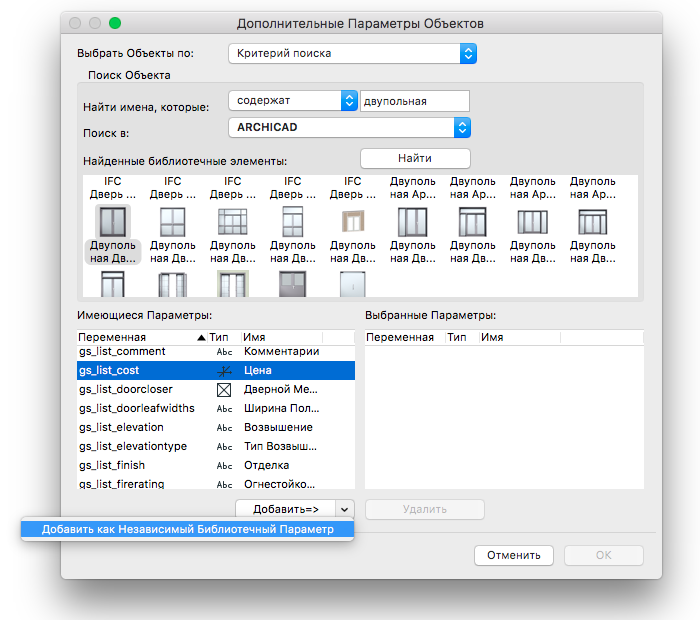Screen dimensions: 700x620
Task: Click the Abc type icon for gs_list_firerating
Action: click(x=224, y=484)
